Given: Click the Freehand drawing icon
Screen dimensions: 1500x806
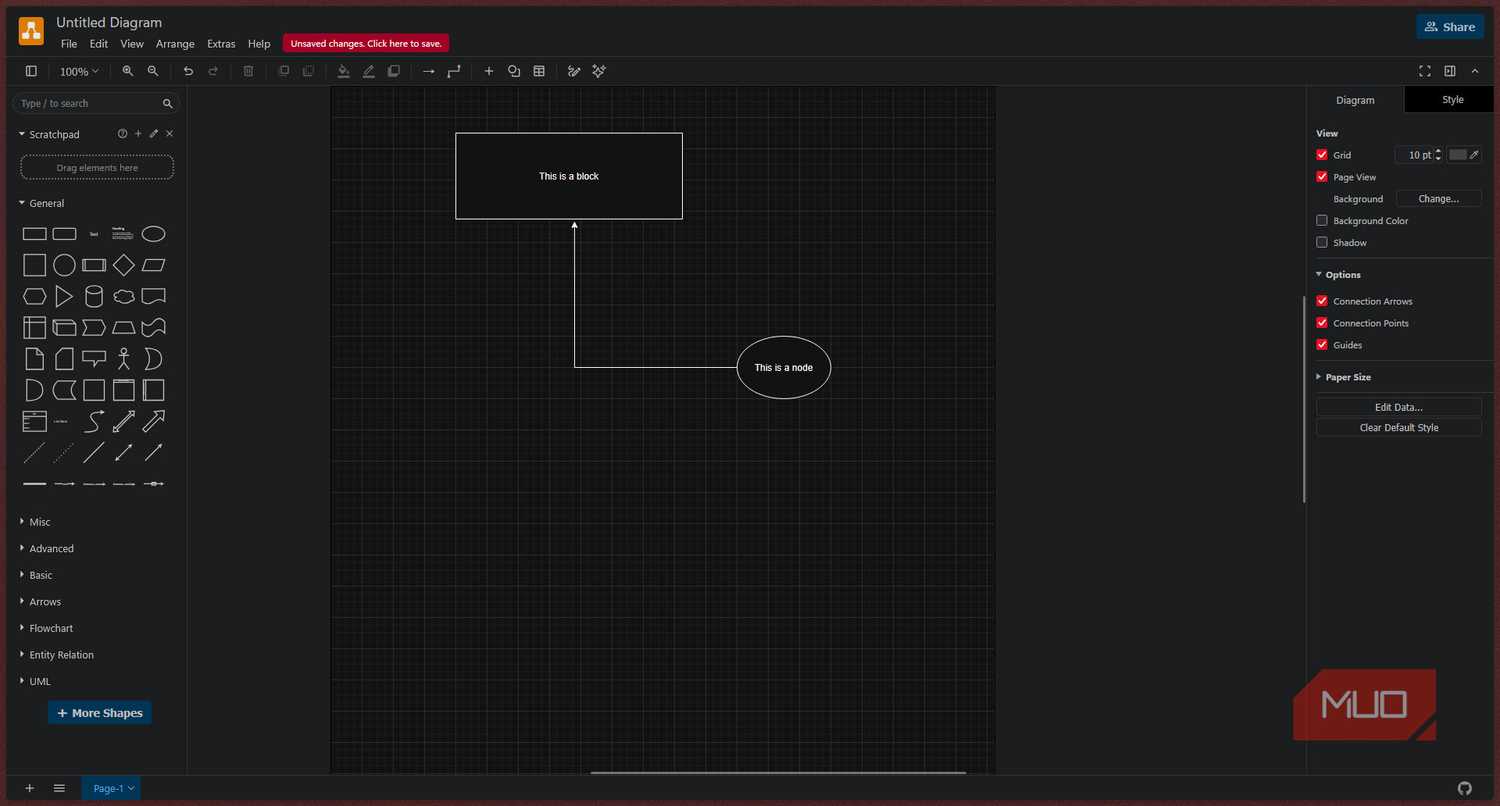Looking at the screenshot, I should [574, 71].
